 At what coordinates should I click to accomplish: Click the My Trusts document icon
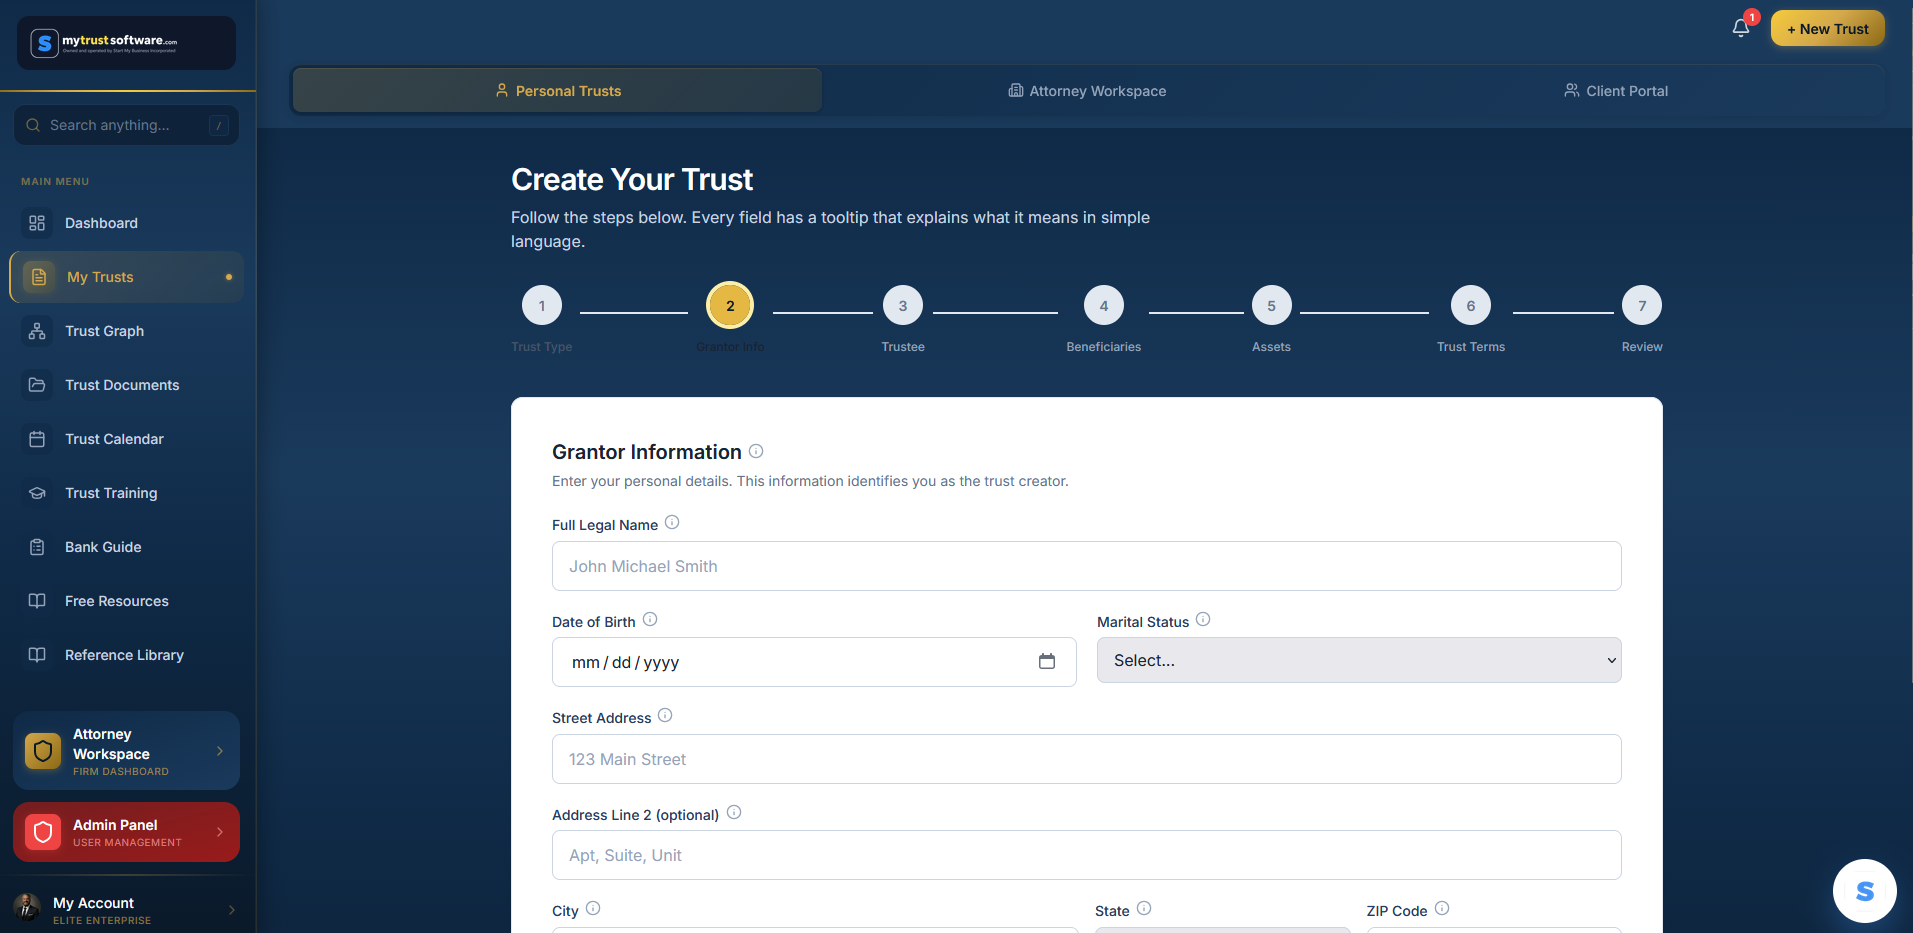[39, 277]
